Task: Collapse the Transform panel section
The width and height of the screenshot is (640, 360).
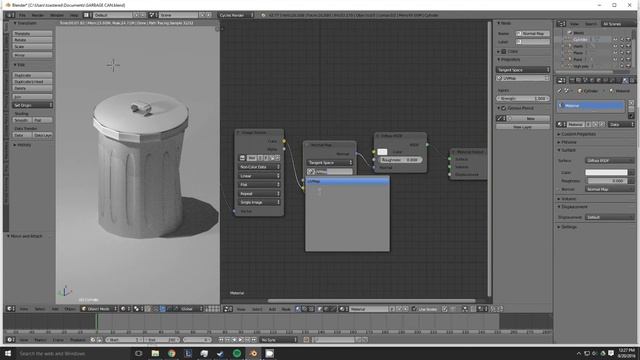Action: [26, 23]
